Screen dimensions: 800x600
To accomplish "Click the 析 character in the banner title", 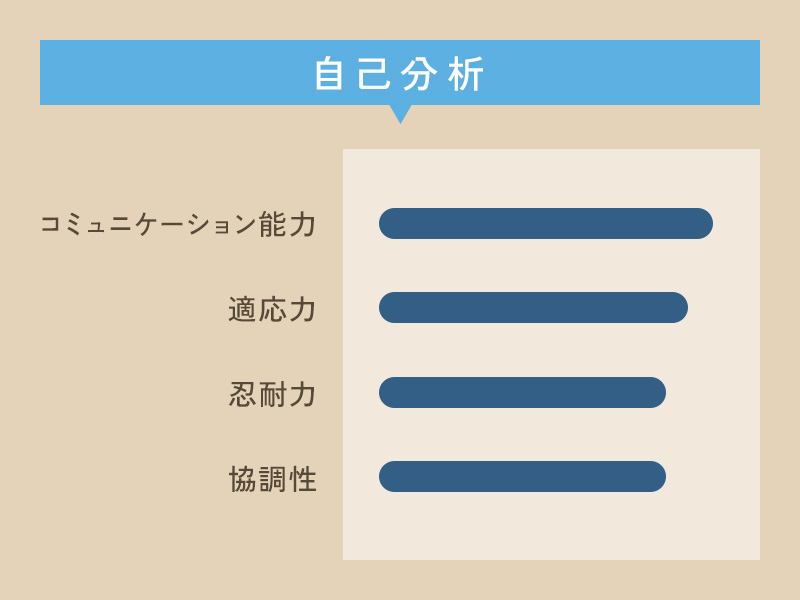I will (466, 74).
